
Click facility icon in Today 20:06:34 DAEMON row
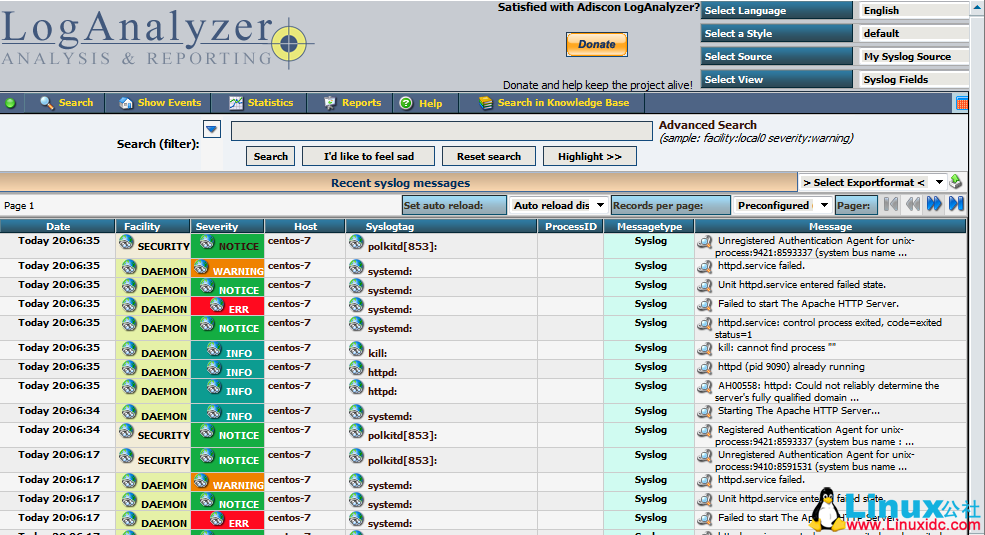(129, 412)
